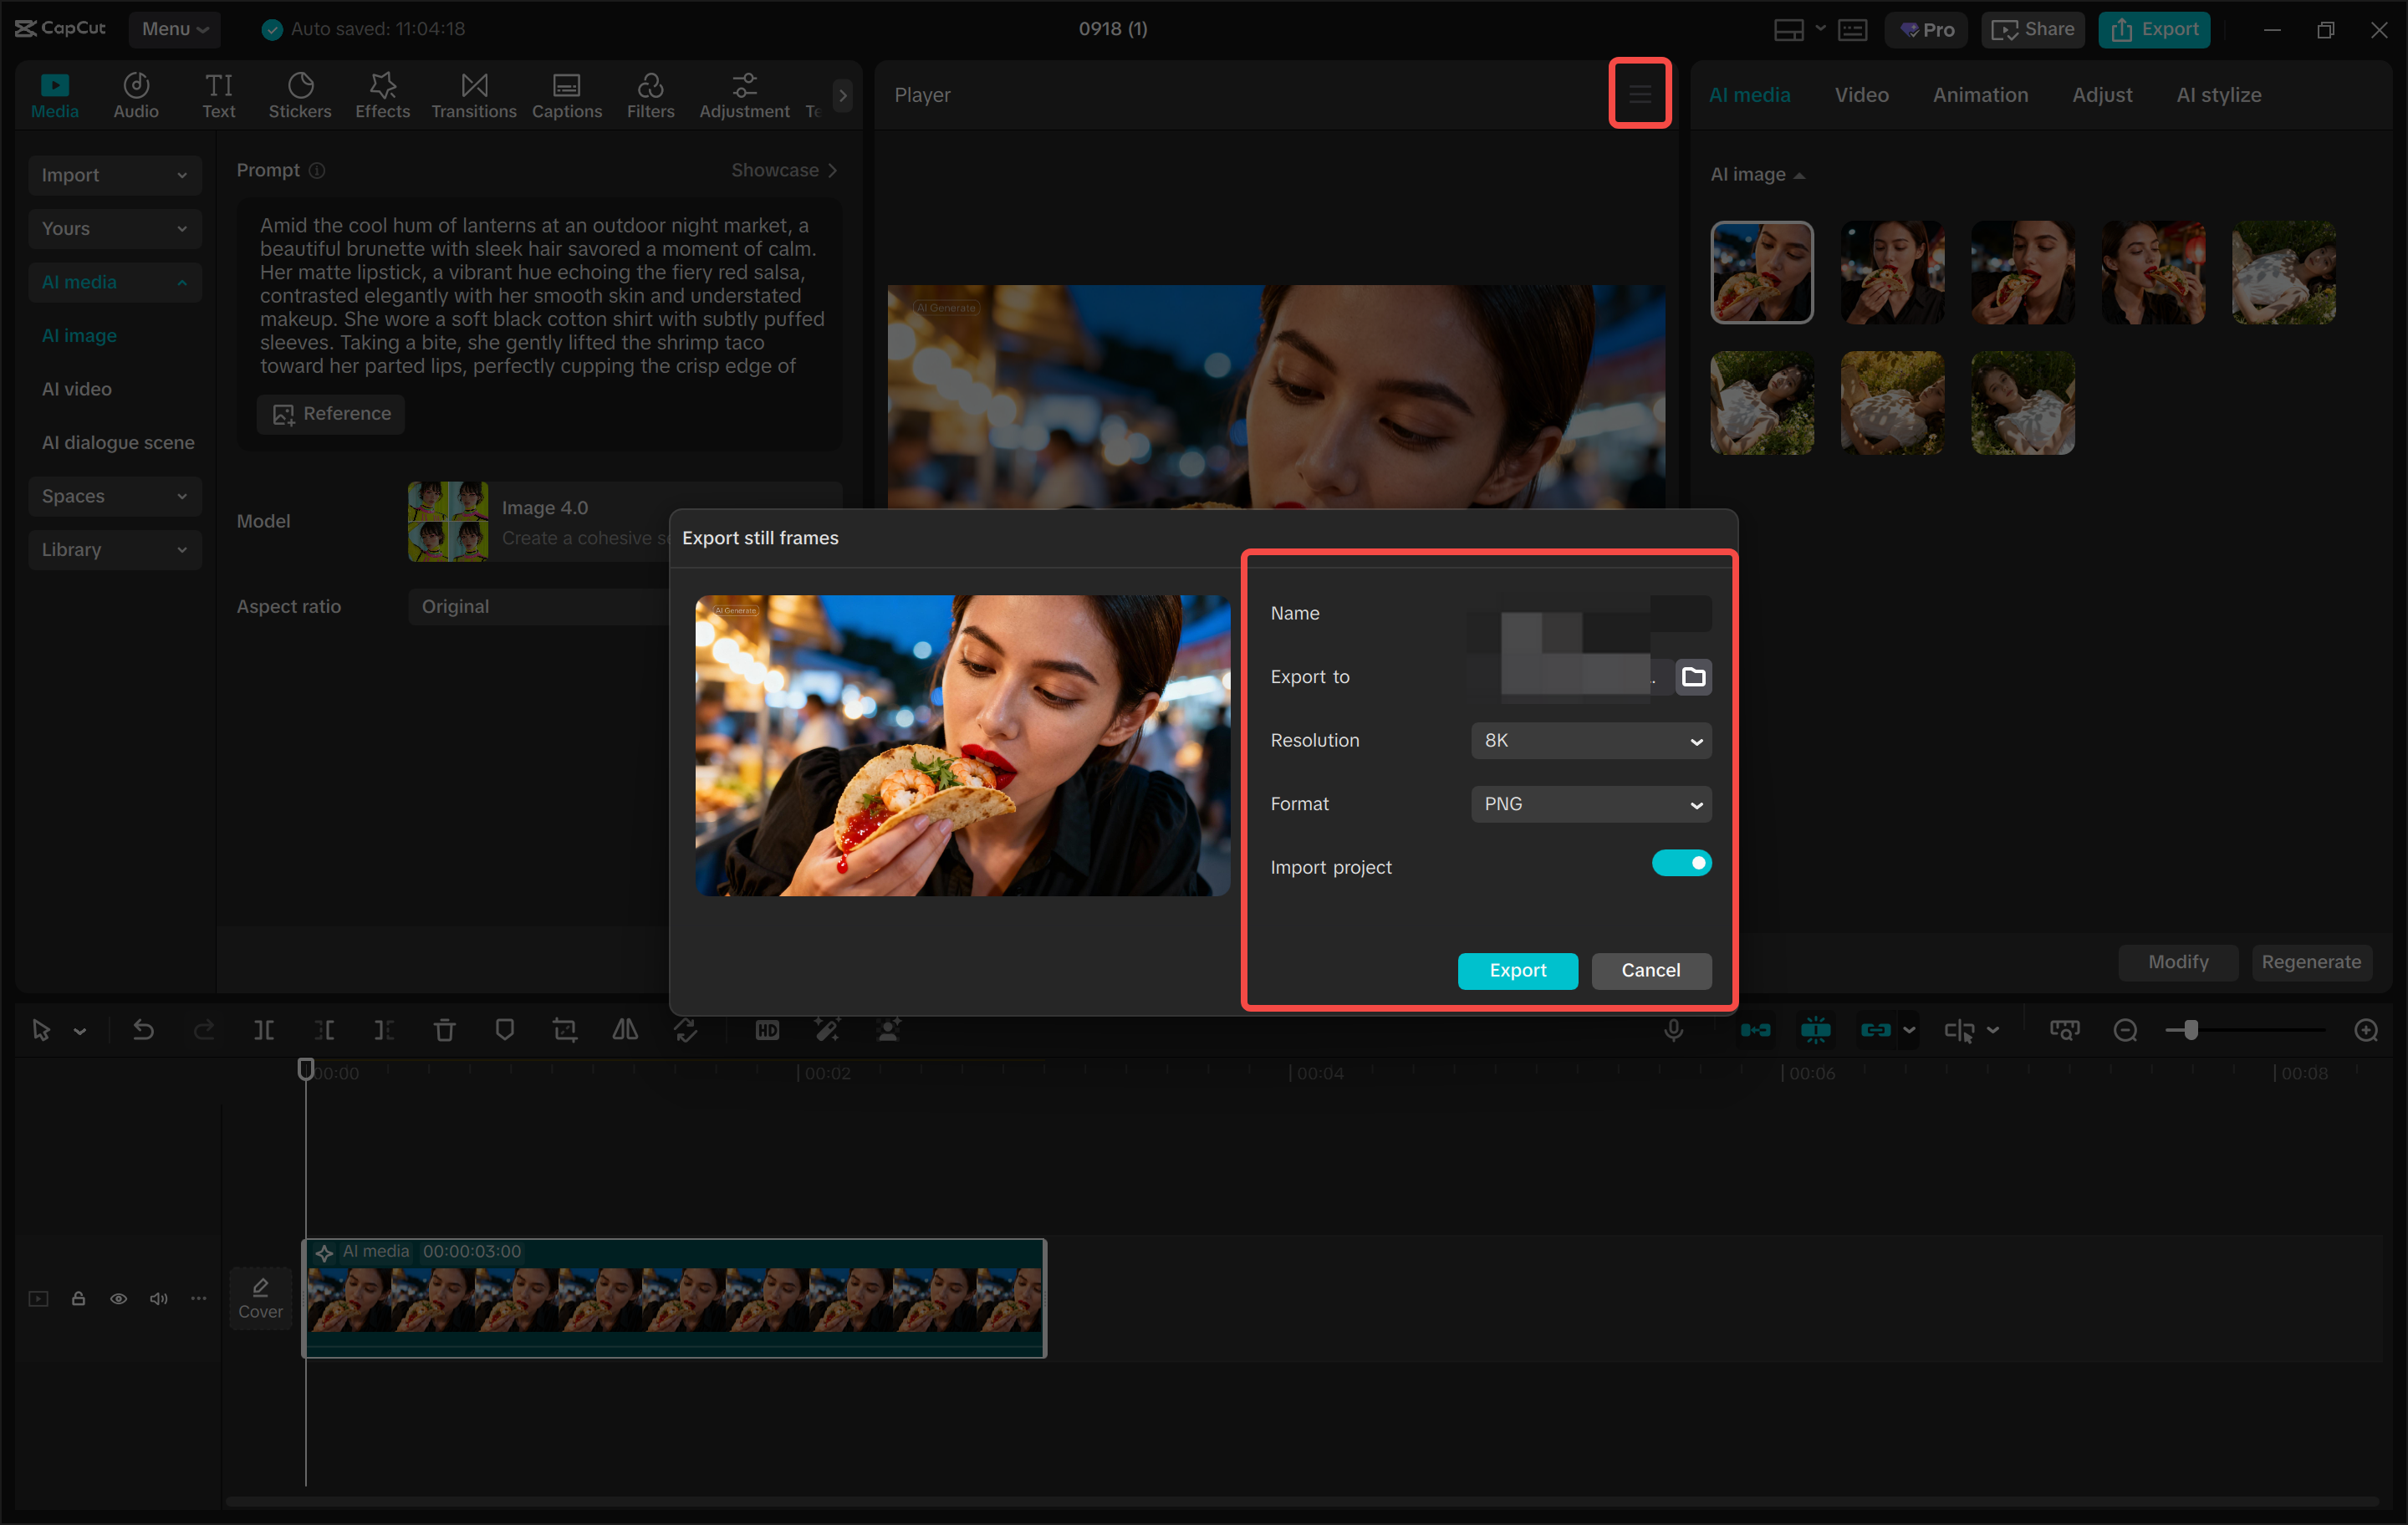Select the Transitions tool

[x=473, y=95]
